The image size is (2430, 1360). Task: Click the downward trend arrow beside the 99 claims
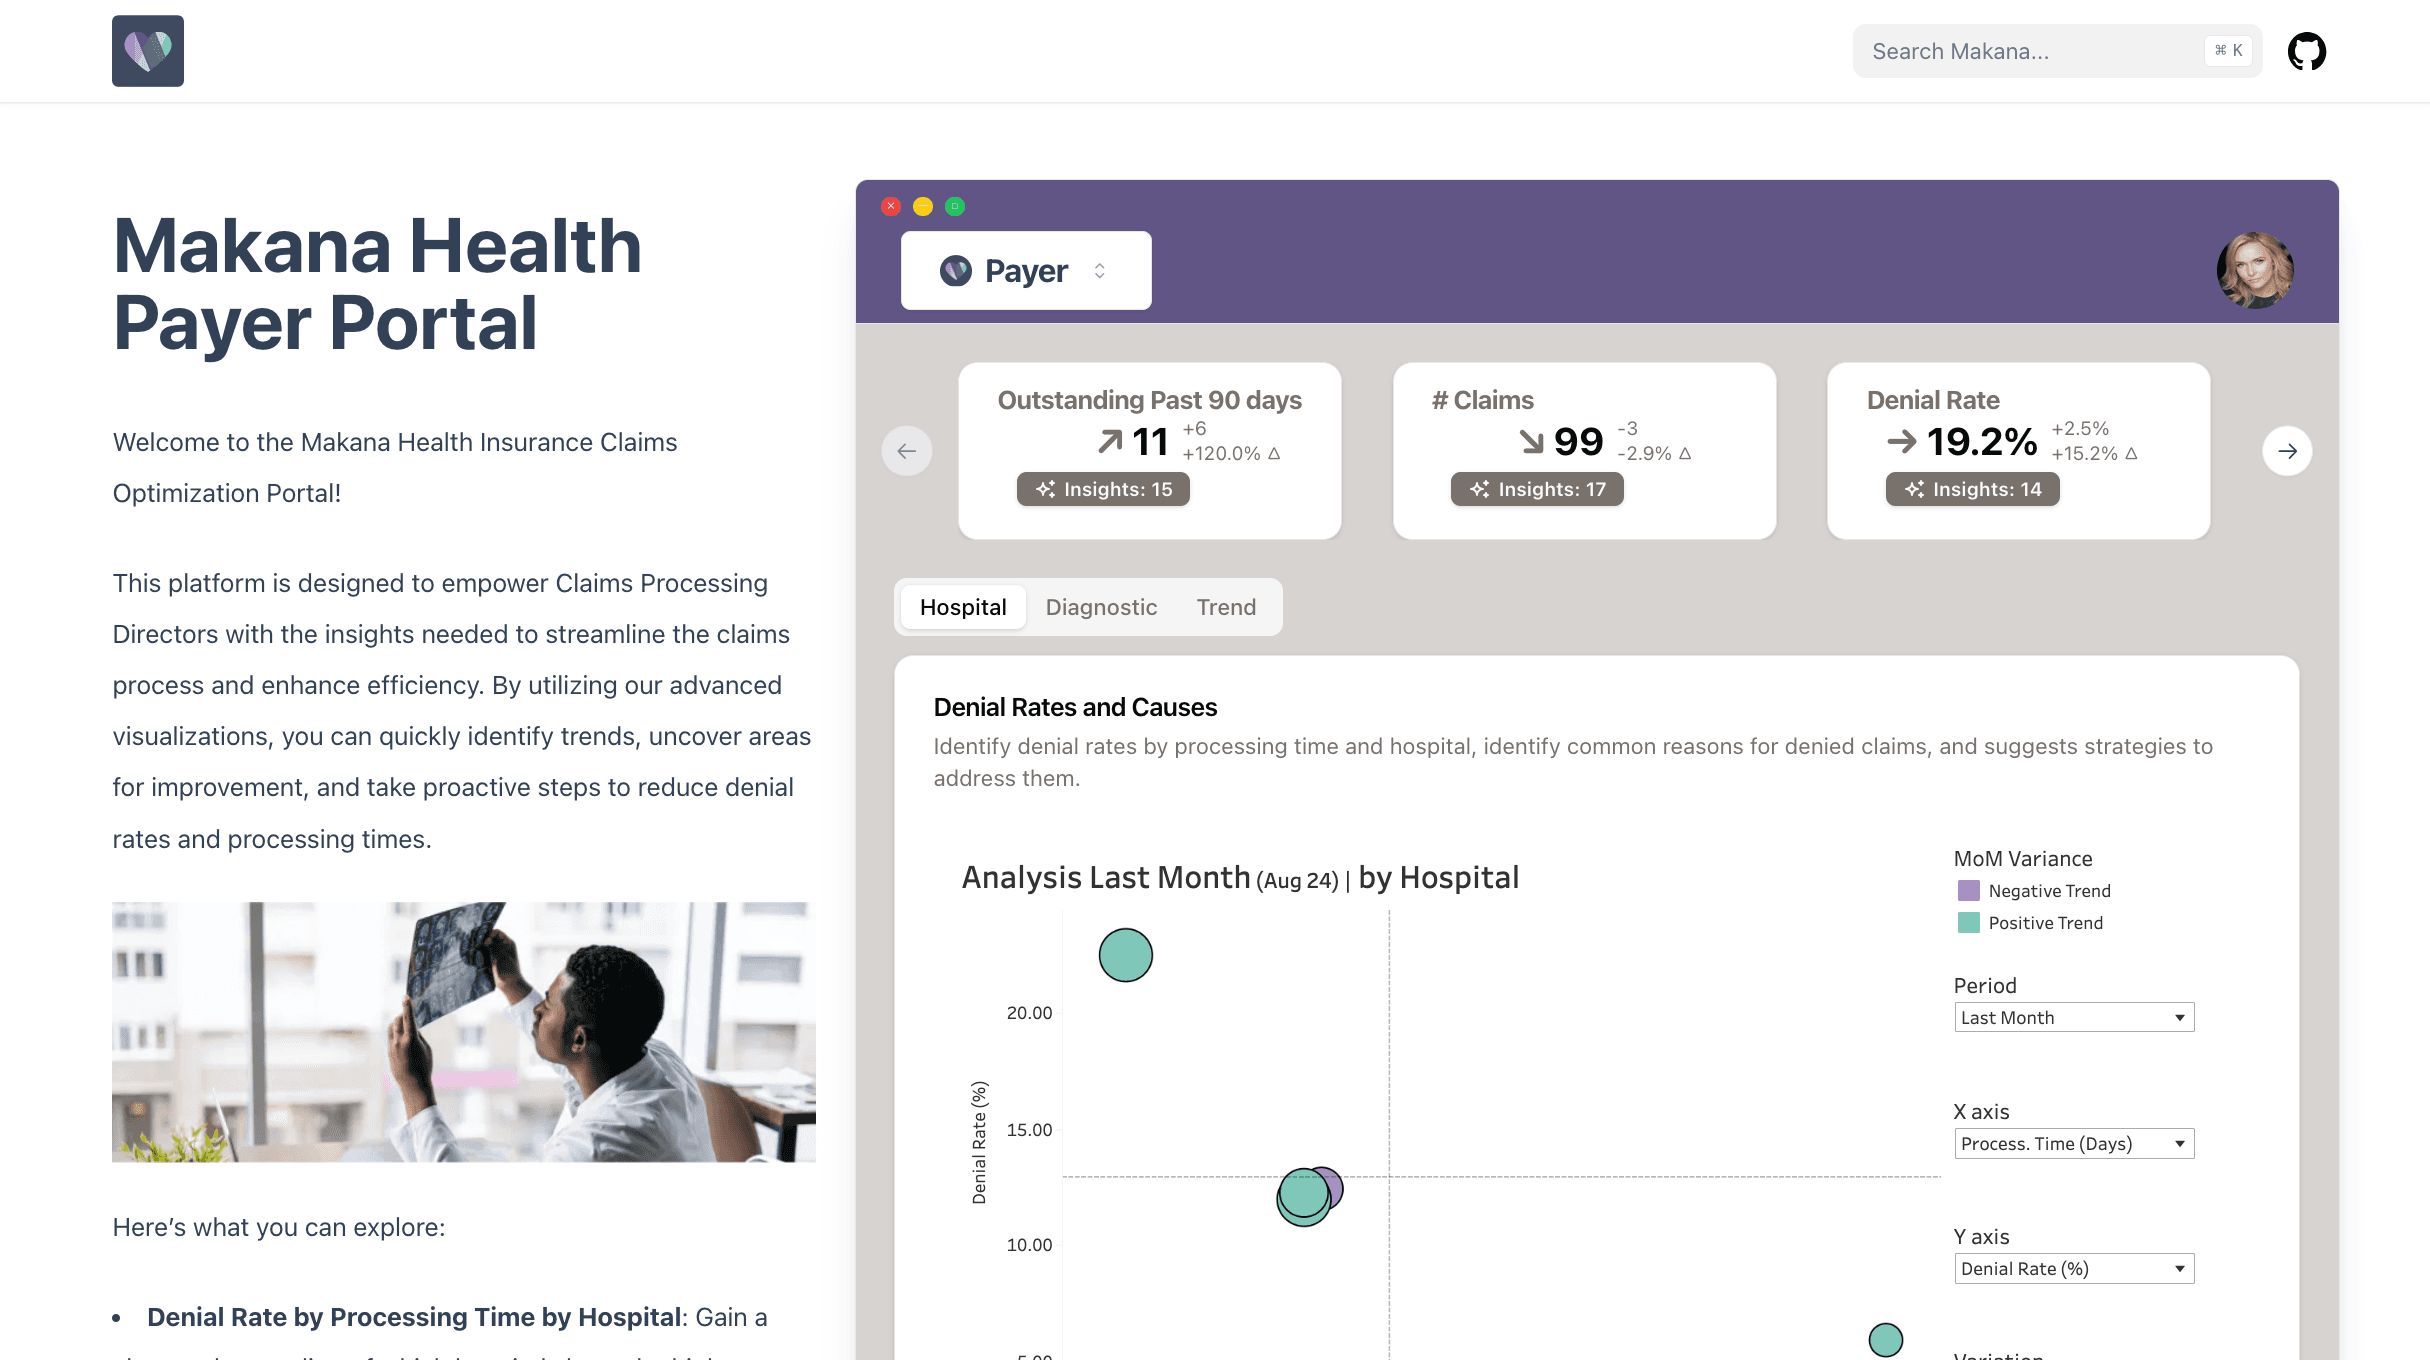(1530, 440)
